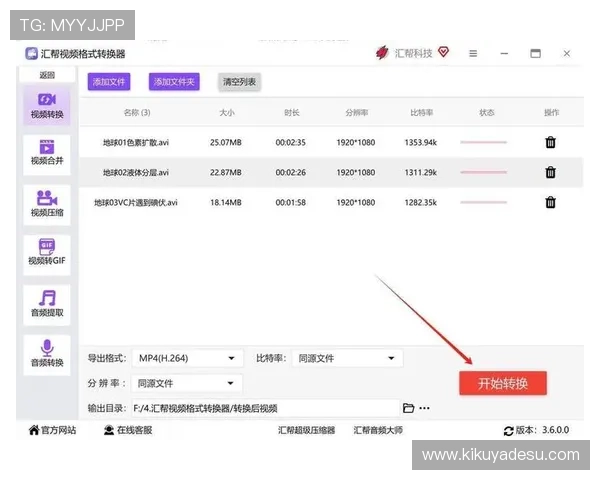Click the 版本: 3.6.0.0 version text
This screenshot has width=600, height=480.
tap(542, 430)
